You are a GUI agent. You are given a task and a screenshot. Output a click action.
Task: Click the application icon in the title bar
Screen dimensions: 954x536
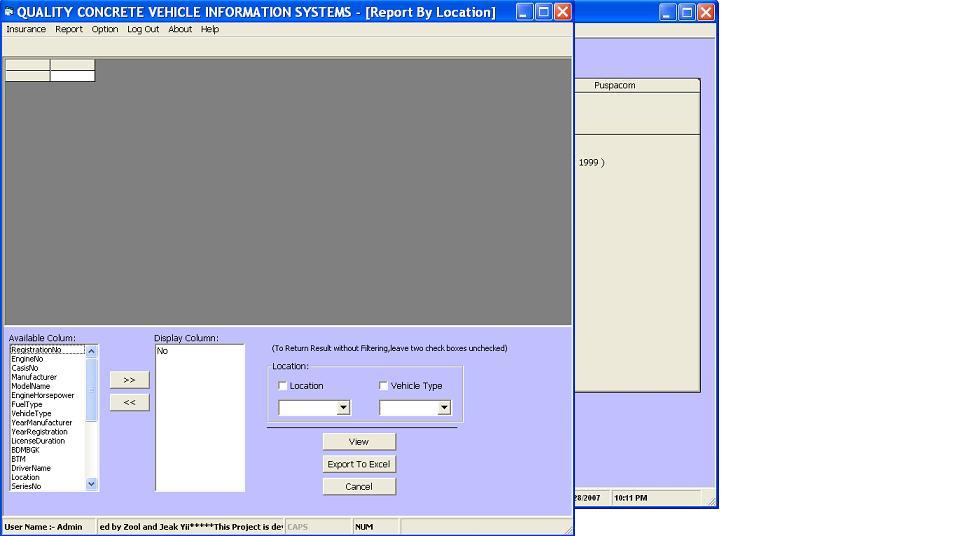tap(9, 12)
